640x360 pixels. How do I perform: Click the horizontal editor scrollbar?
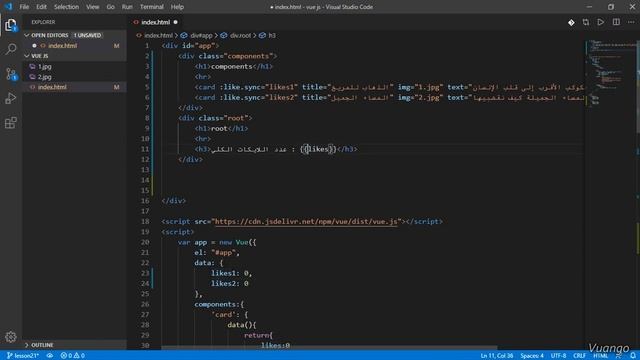tap(329, 348)
